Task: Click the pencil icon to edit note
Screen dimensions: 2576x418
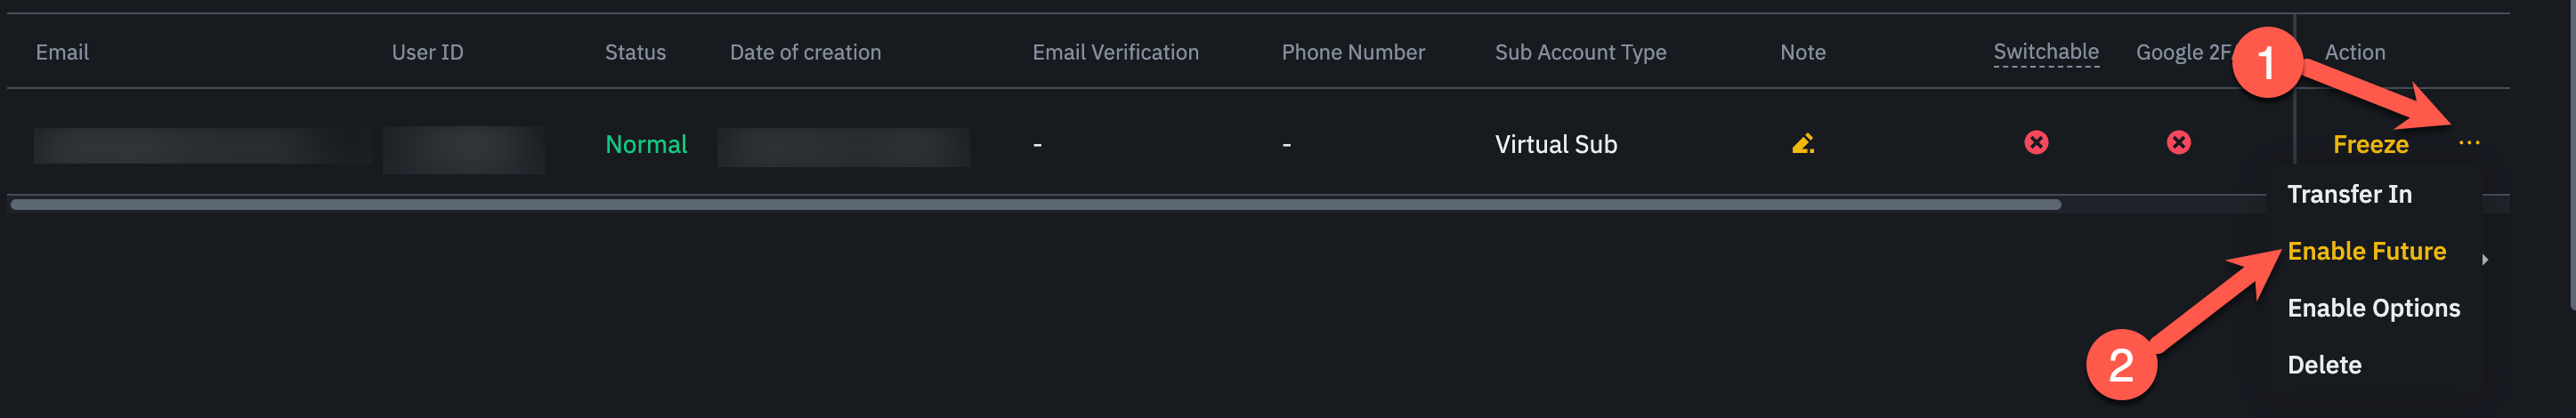Action: [1802, 144]
